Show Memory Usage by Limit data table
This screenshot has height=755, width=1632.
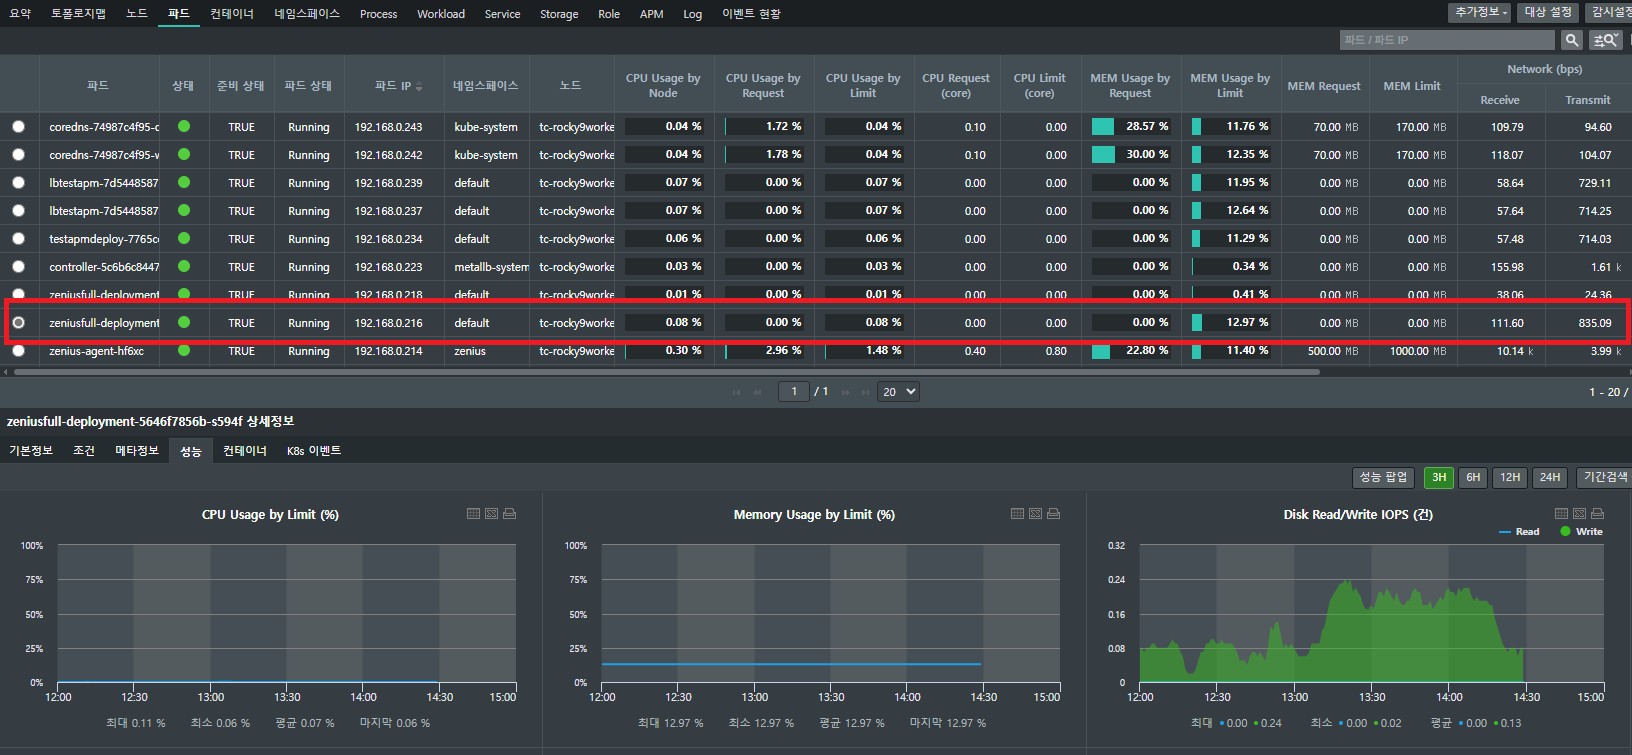[1017, 514]
